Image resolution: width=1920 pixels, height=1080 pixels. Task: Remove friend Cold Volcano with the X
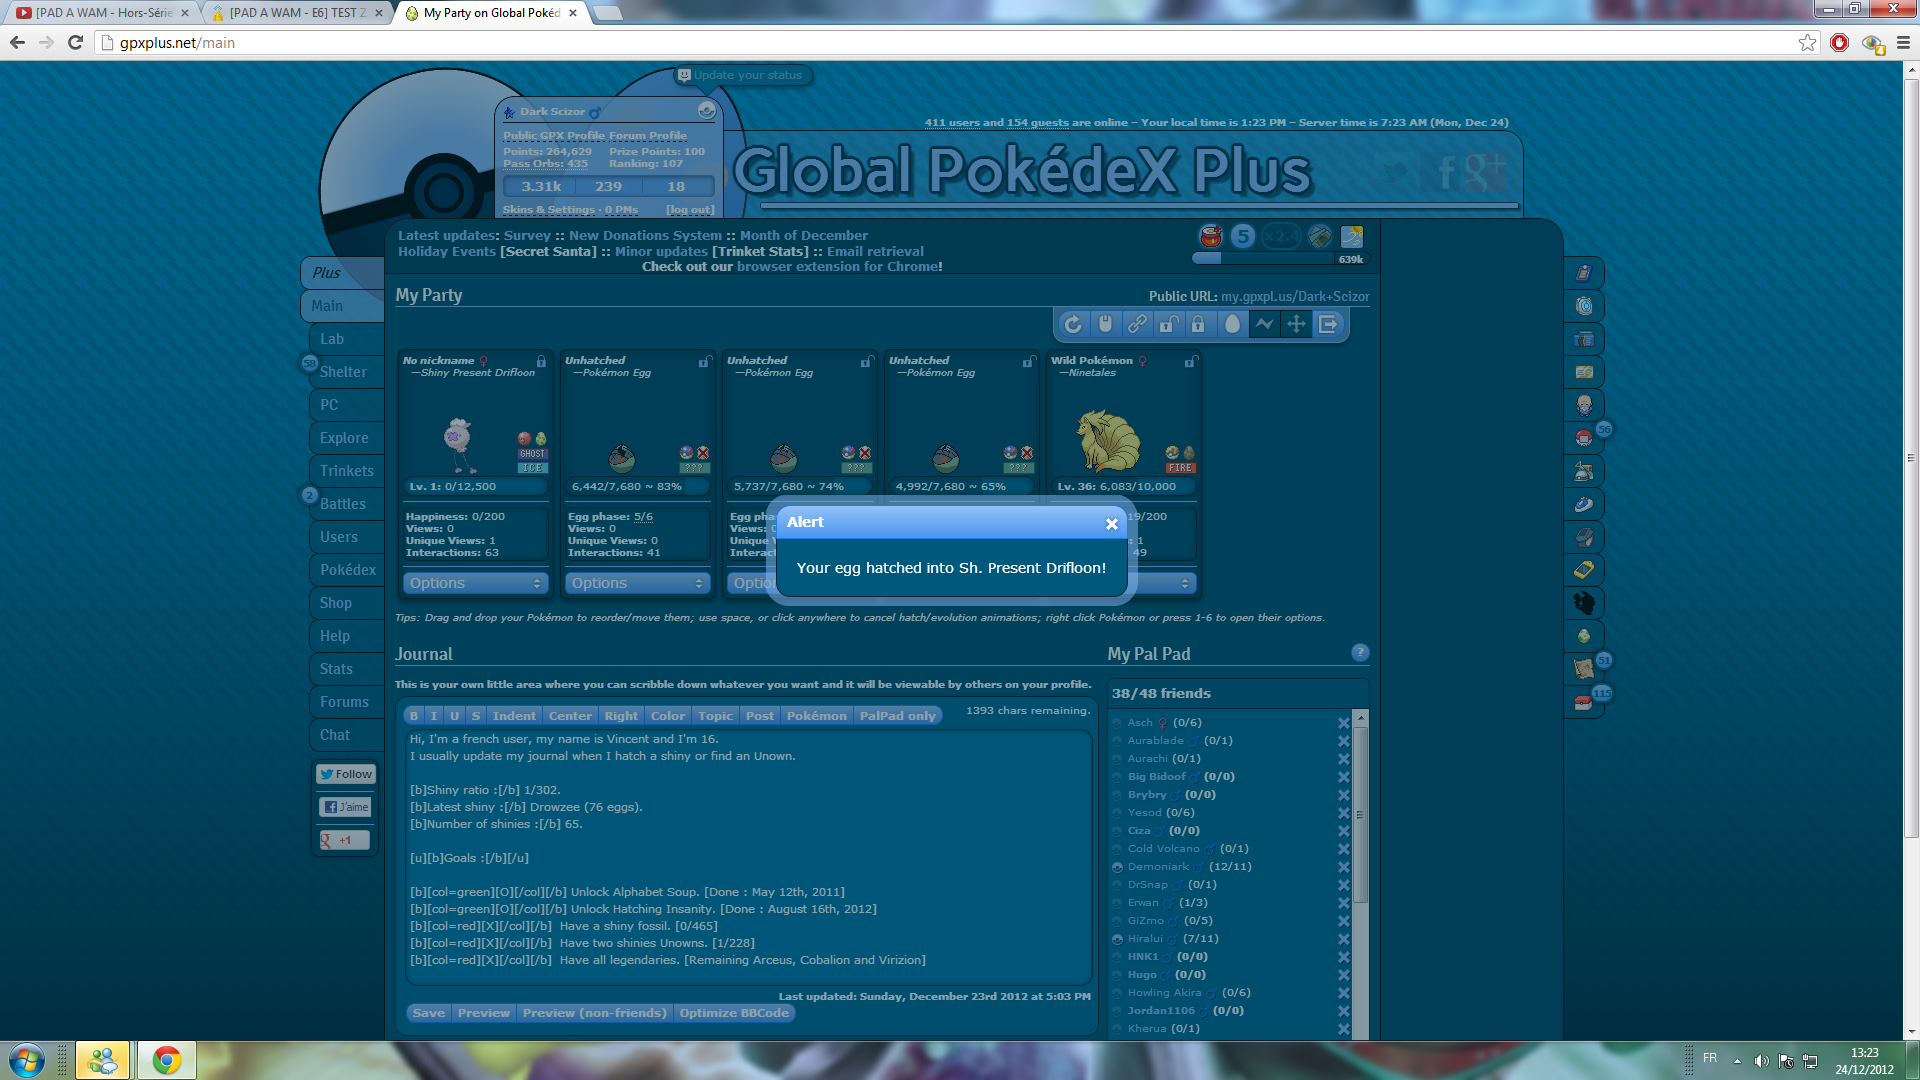pos(1344,849)
